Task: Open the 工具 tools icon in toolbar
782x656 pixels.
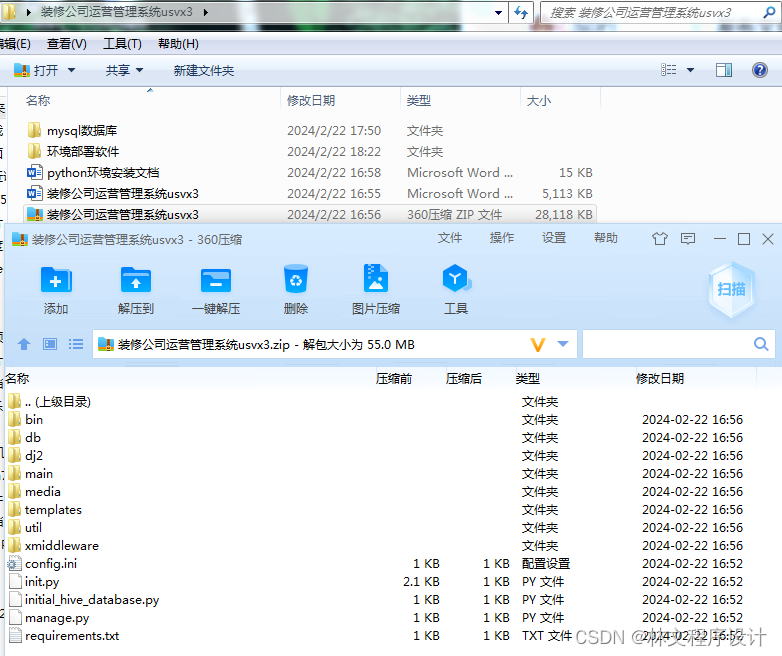Action: pos(456,278)
